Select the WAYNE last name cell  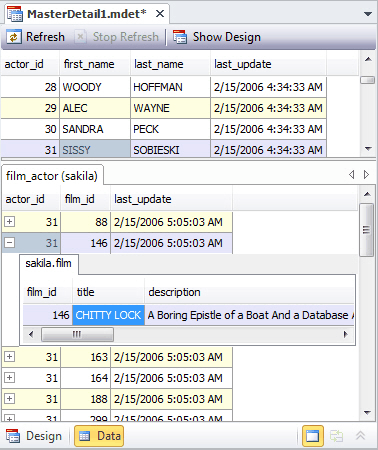[170, 108]
